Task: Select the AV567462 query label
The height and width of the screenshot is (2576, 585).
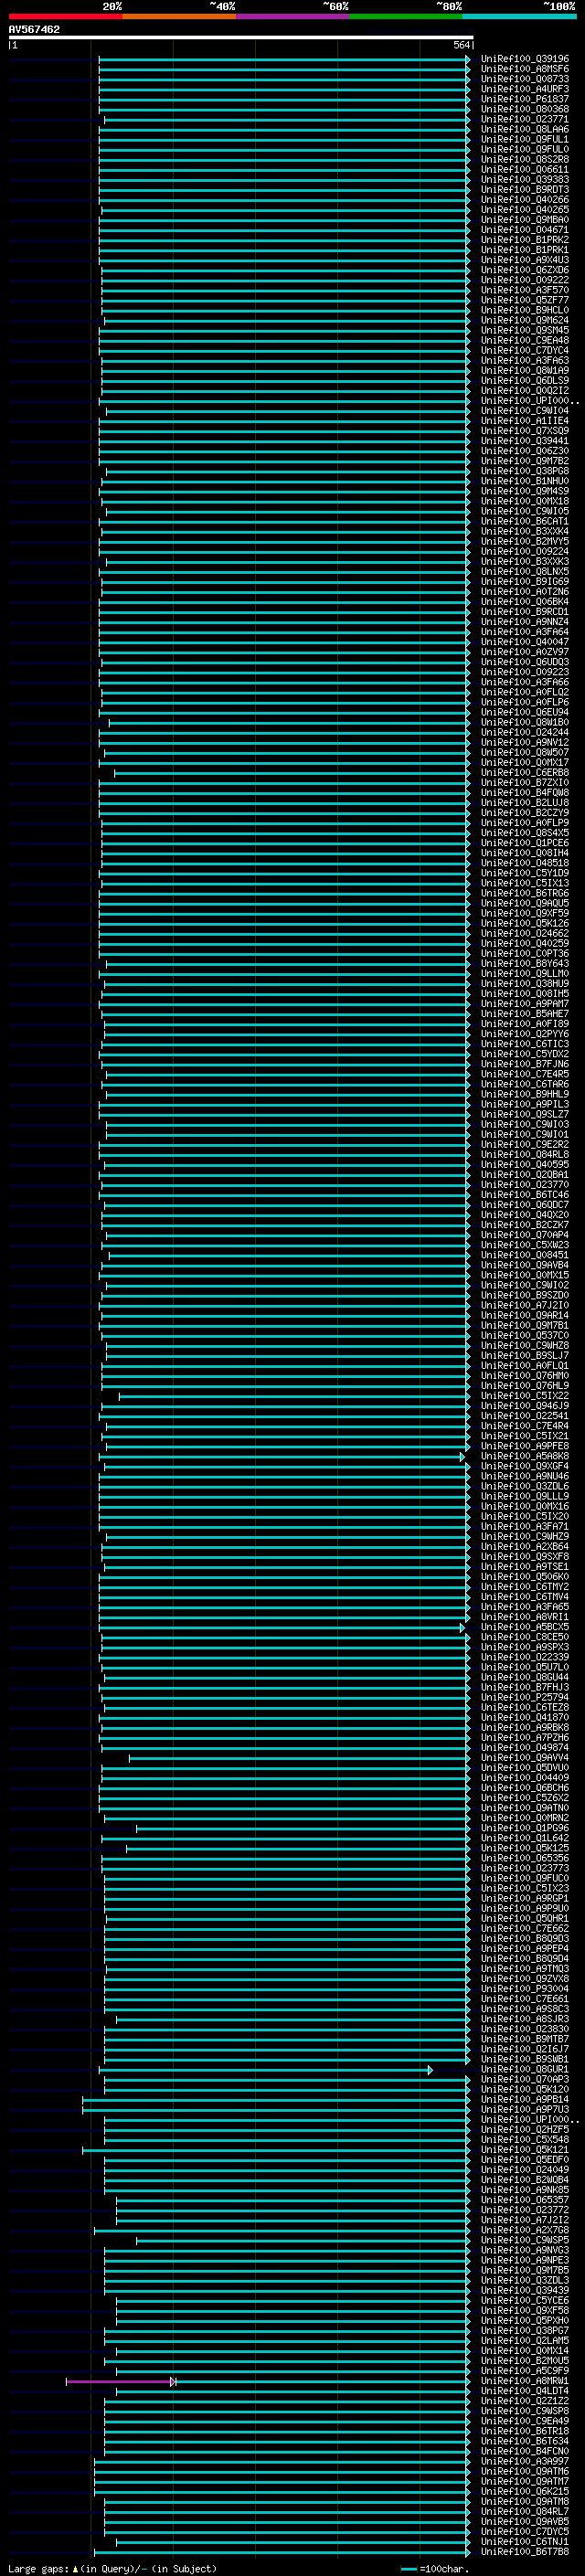Action: (34, 29)
